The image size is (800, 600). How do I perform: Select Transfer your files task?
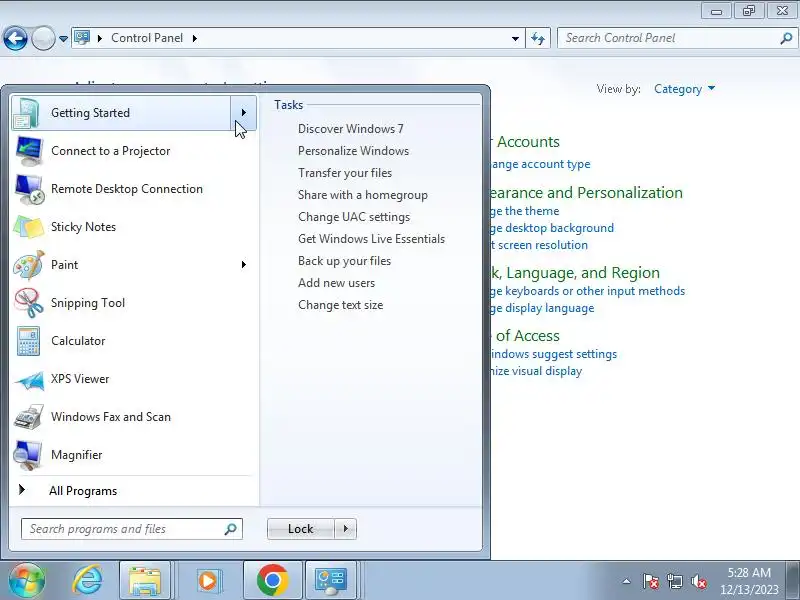pyautogui.click(x=345, y=173)
